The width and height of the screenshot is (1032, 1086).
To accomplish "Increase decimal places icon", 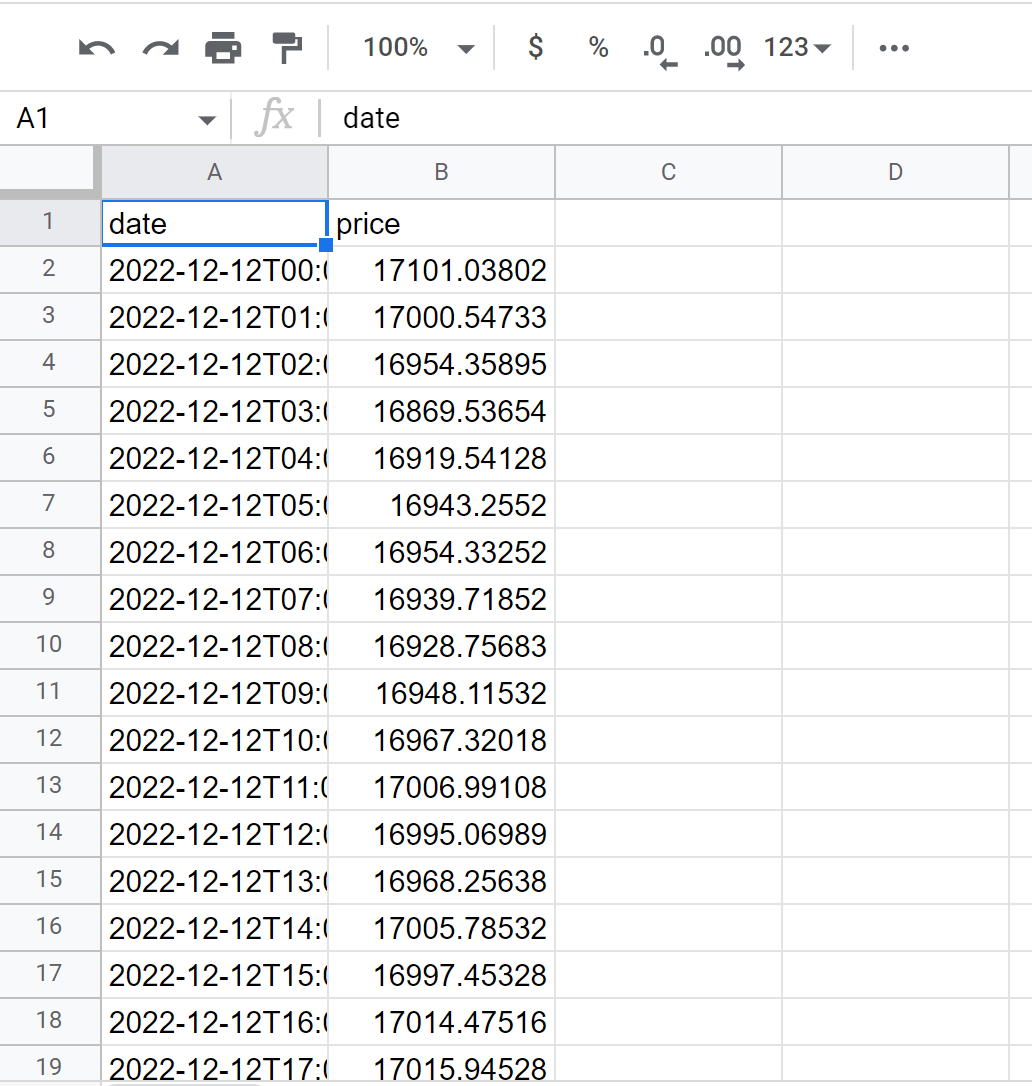I will 723,49.
